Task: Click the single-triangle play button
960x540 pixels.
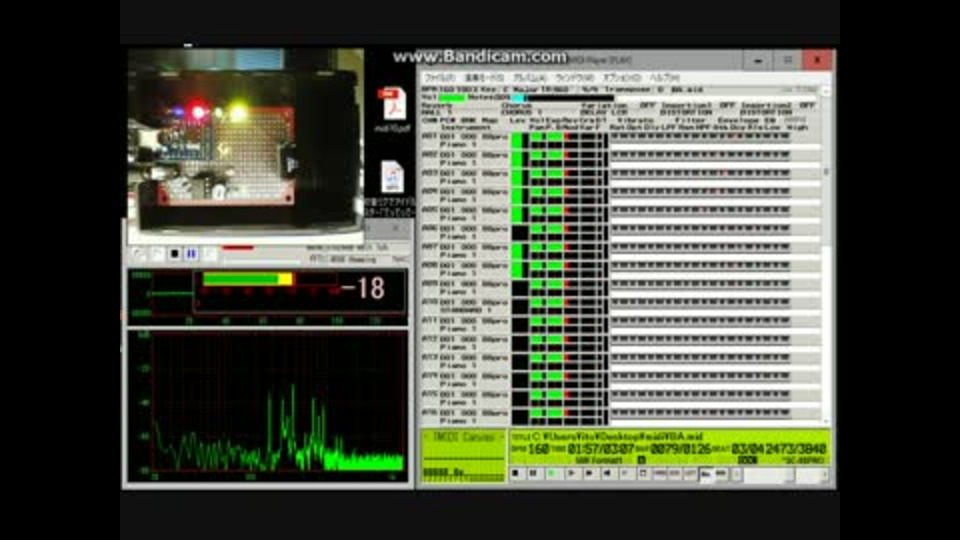Action: point(571,473)
